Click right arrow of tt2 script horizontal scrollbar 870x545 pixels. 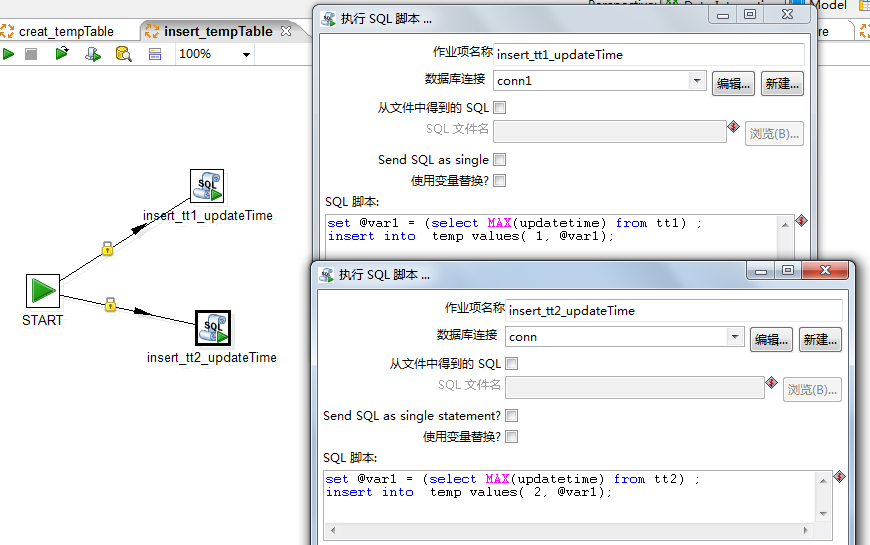pos(806,531)
